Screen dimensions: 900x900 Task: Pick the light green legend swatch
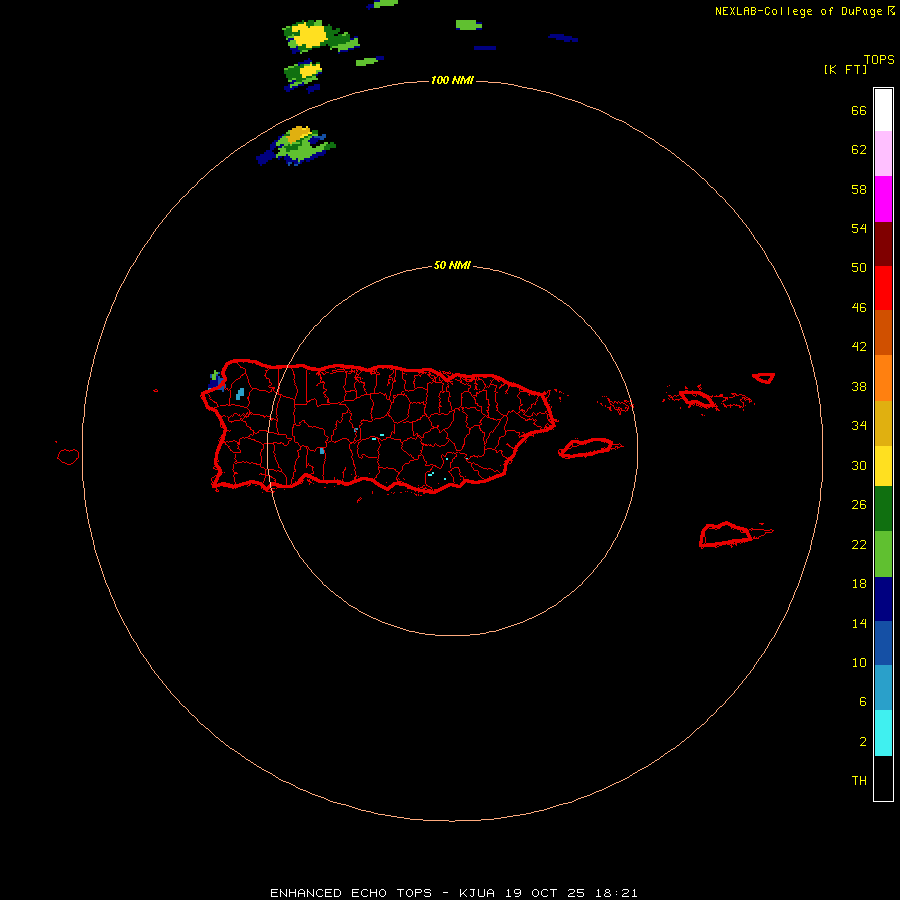point(883,554)
